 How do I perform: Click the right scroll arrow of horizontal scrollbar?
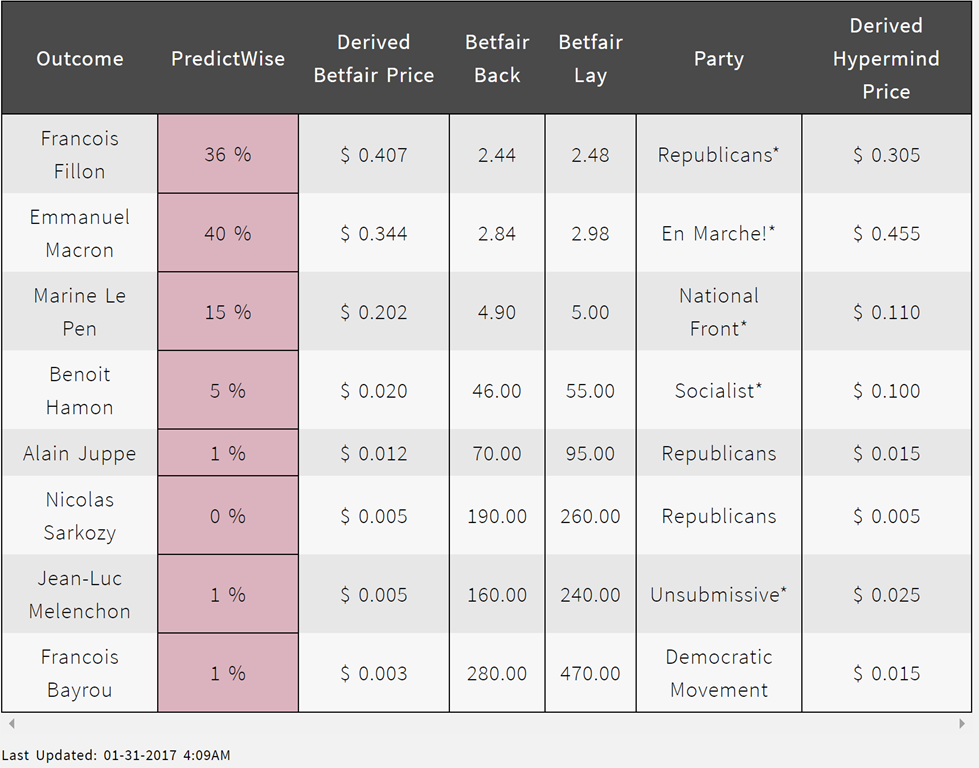click(x=964, y=723)
